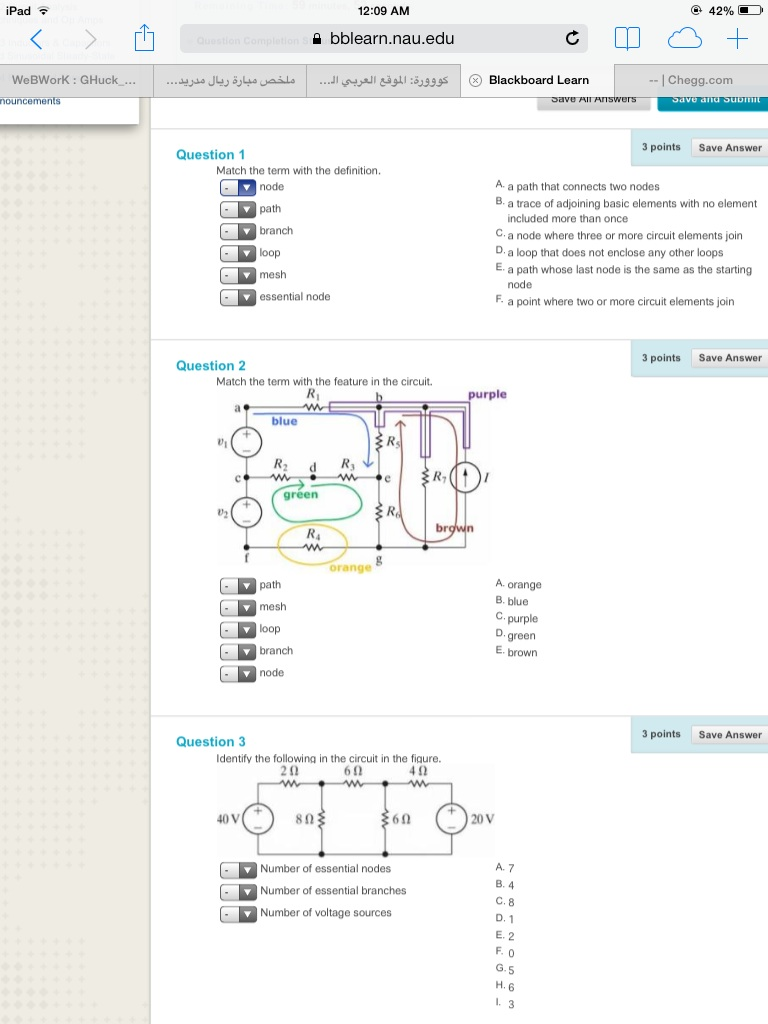The width and height of the screenshot is (768, 1024).
Task: Open the share sheet icon
Action: tap(144, 38)
